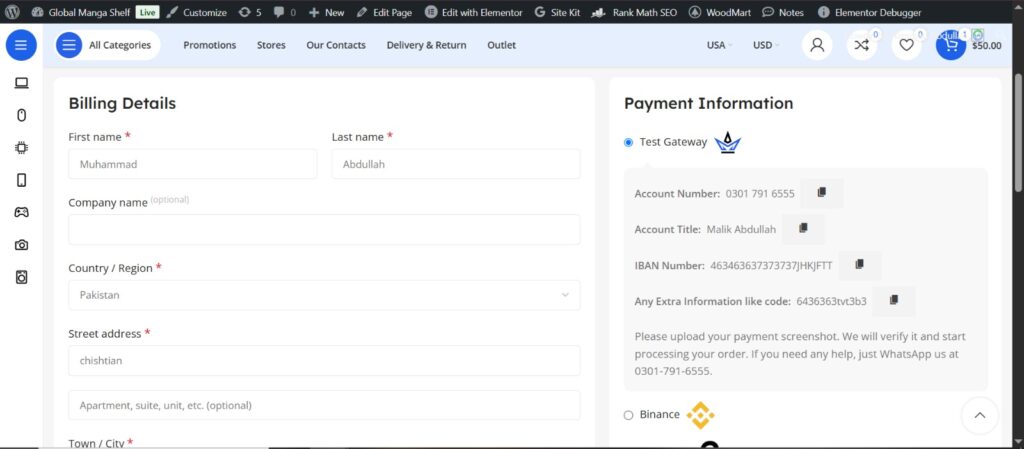Click the WordPress logo in admin bar

tap(12, 12)
